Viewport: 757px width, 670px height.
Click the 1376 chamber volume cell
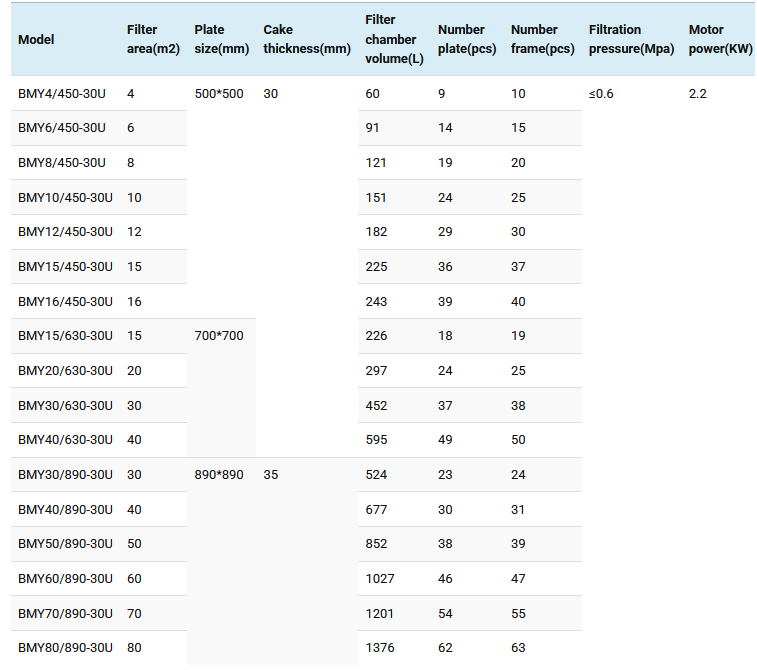(x=380, y=648)
